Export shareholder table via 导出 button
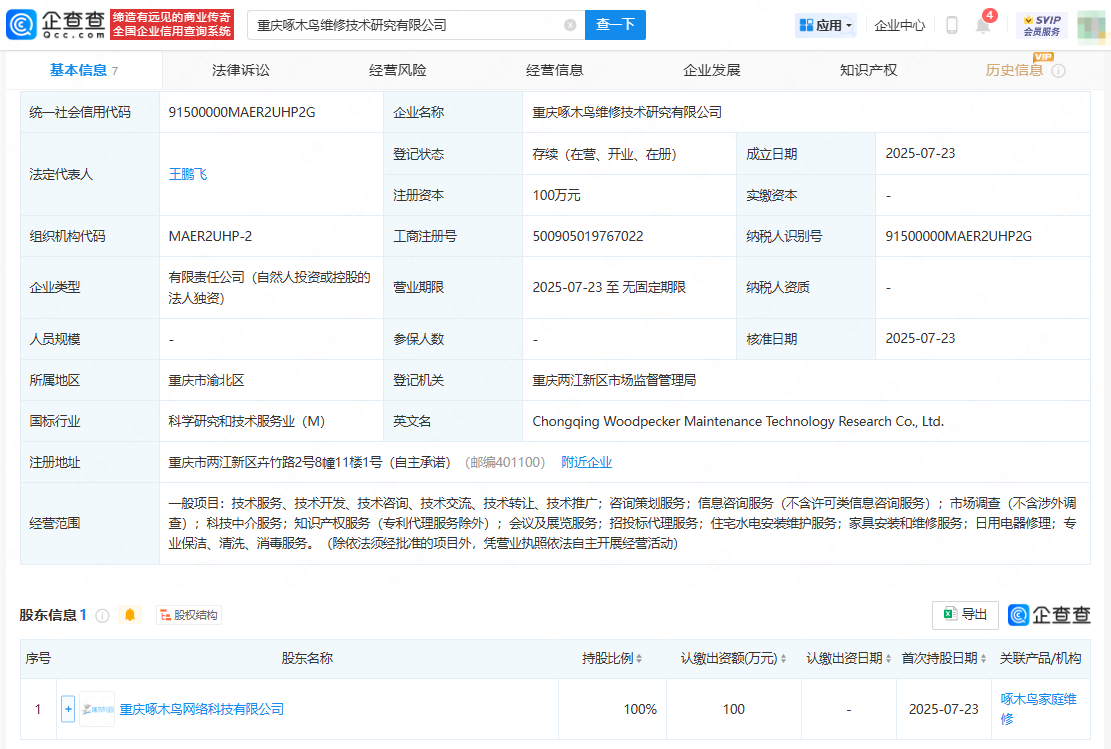 (x=965, y=614)
